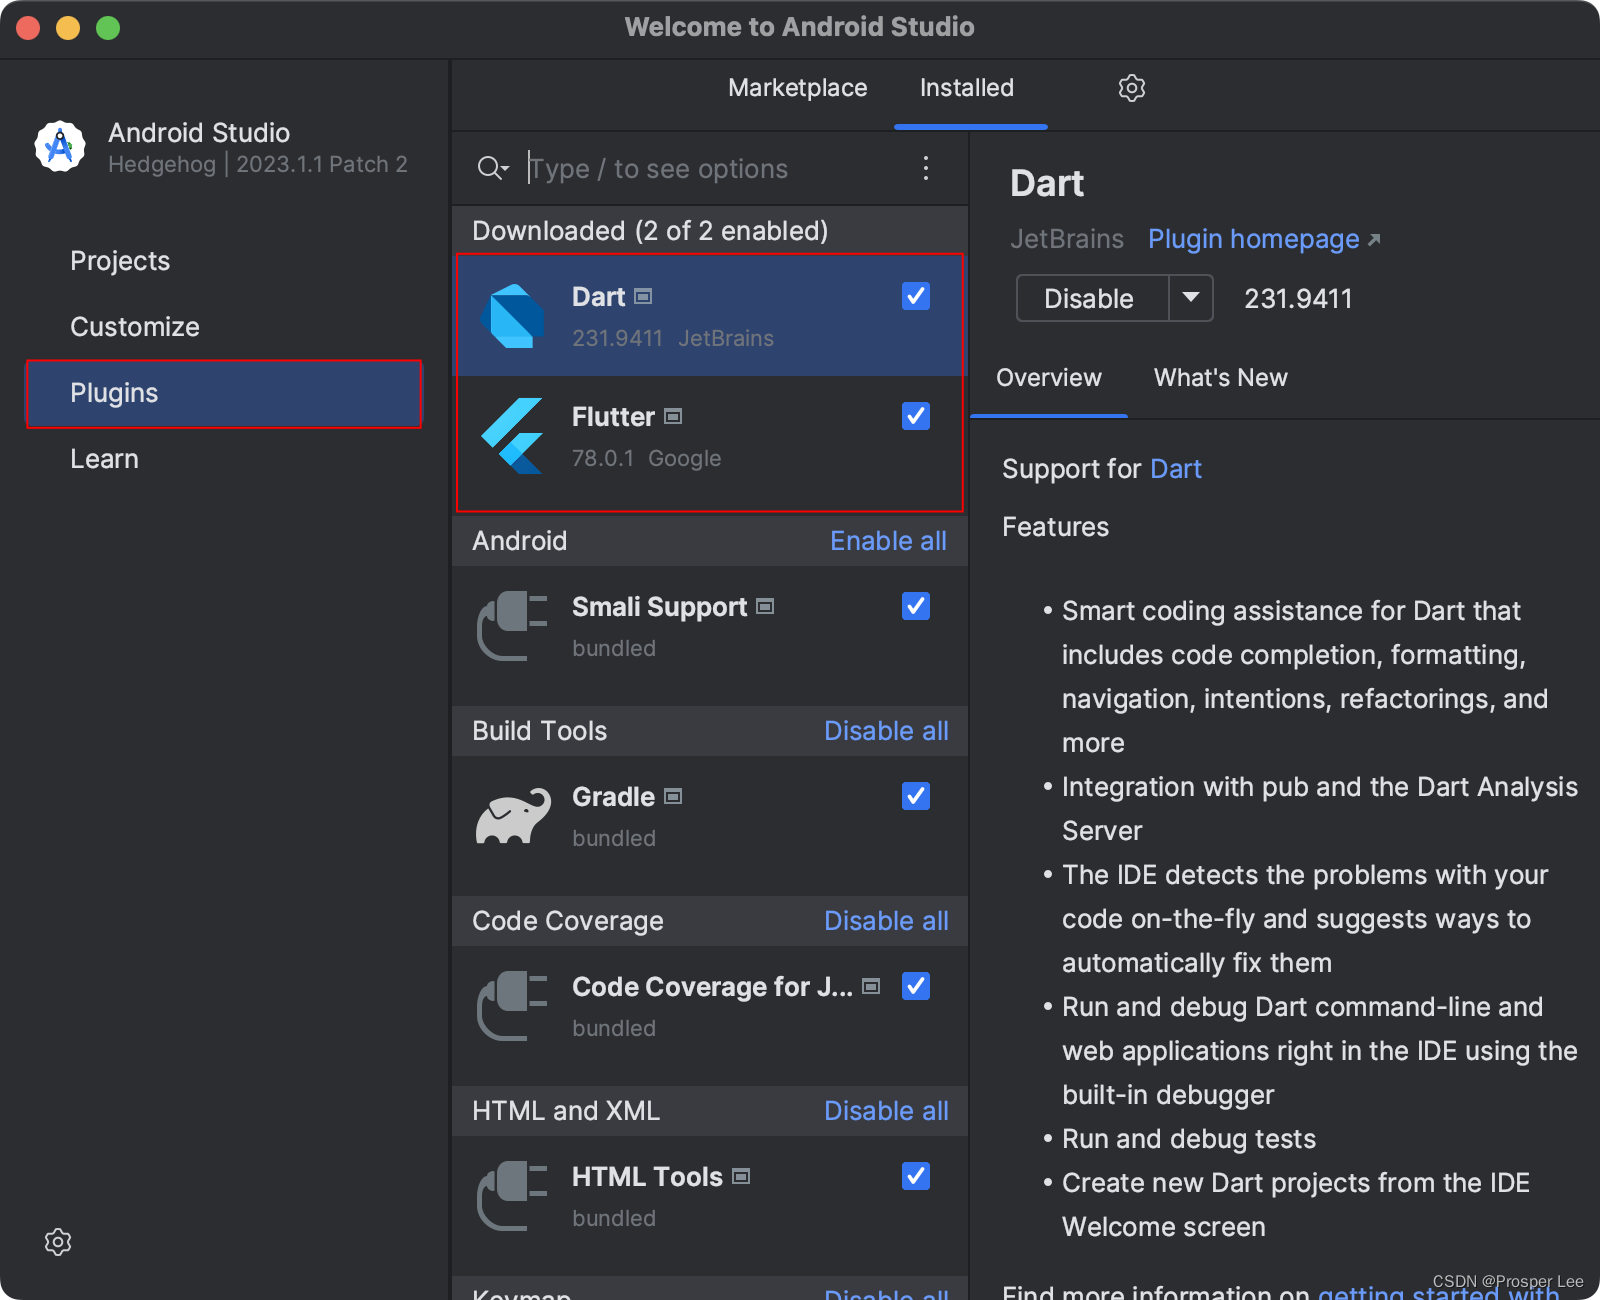Follow the Dart link in Support for
1600x1300 pixels.
pyautogui.click(x=1176, y=469)
